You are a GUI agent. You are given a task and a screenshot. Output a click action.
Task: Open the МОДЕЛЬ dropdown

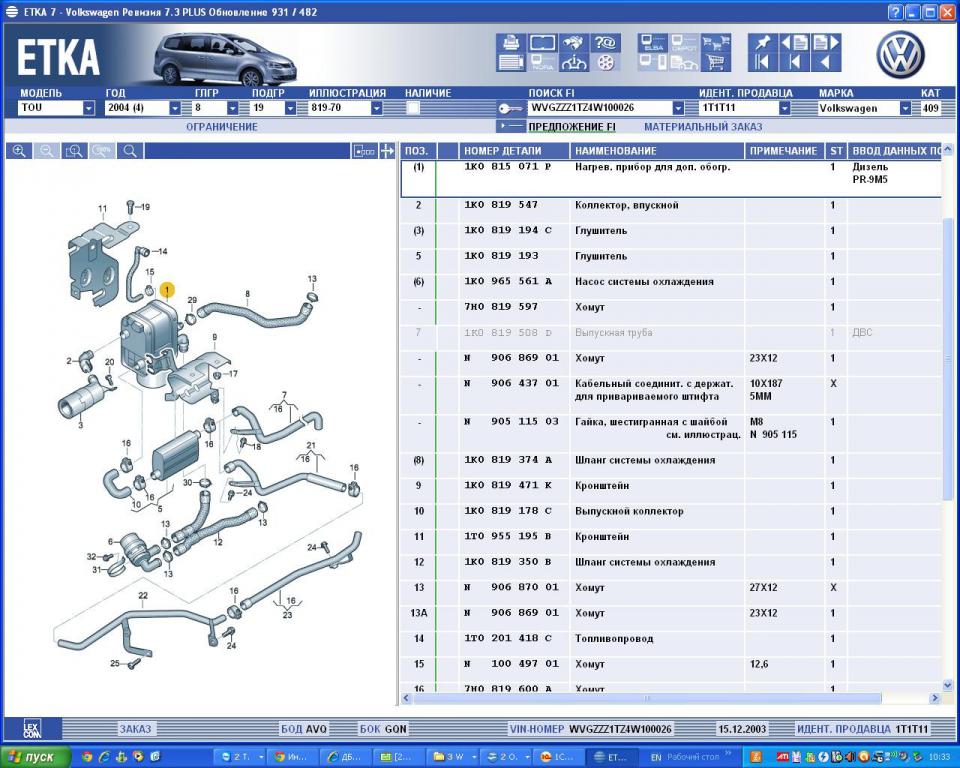point(89,108)
